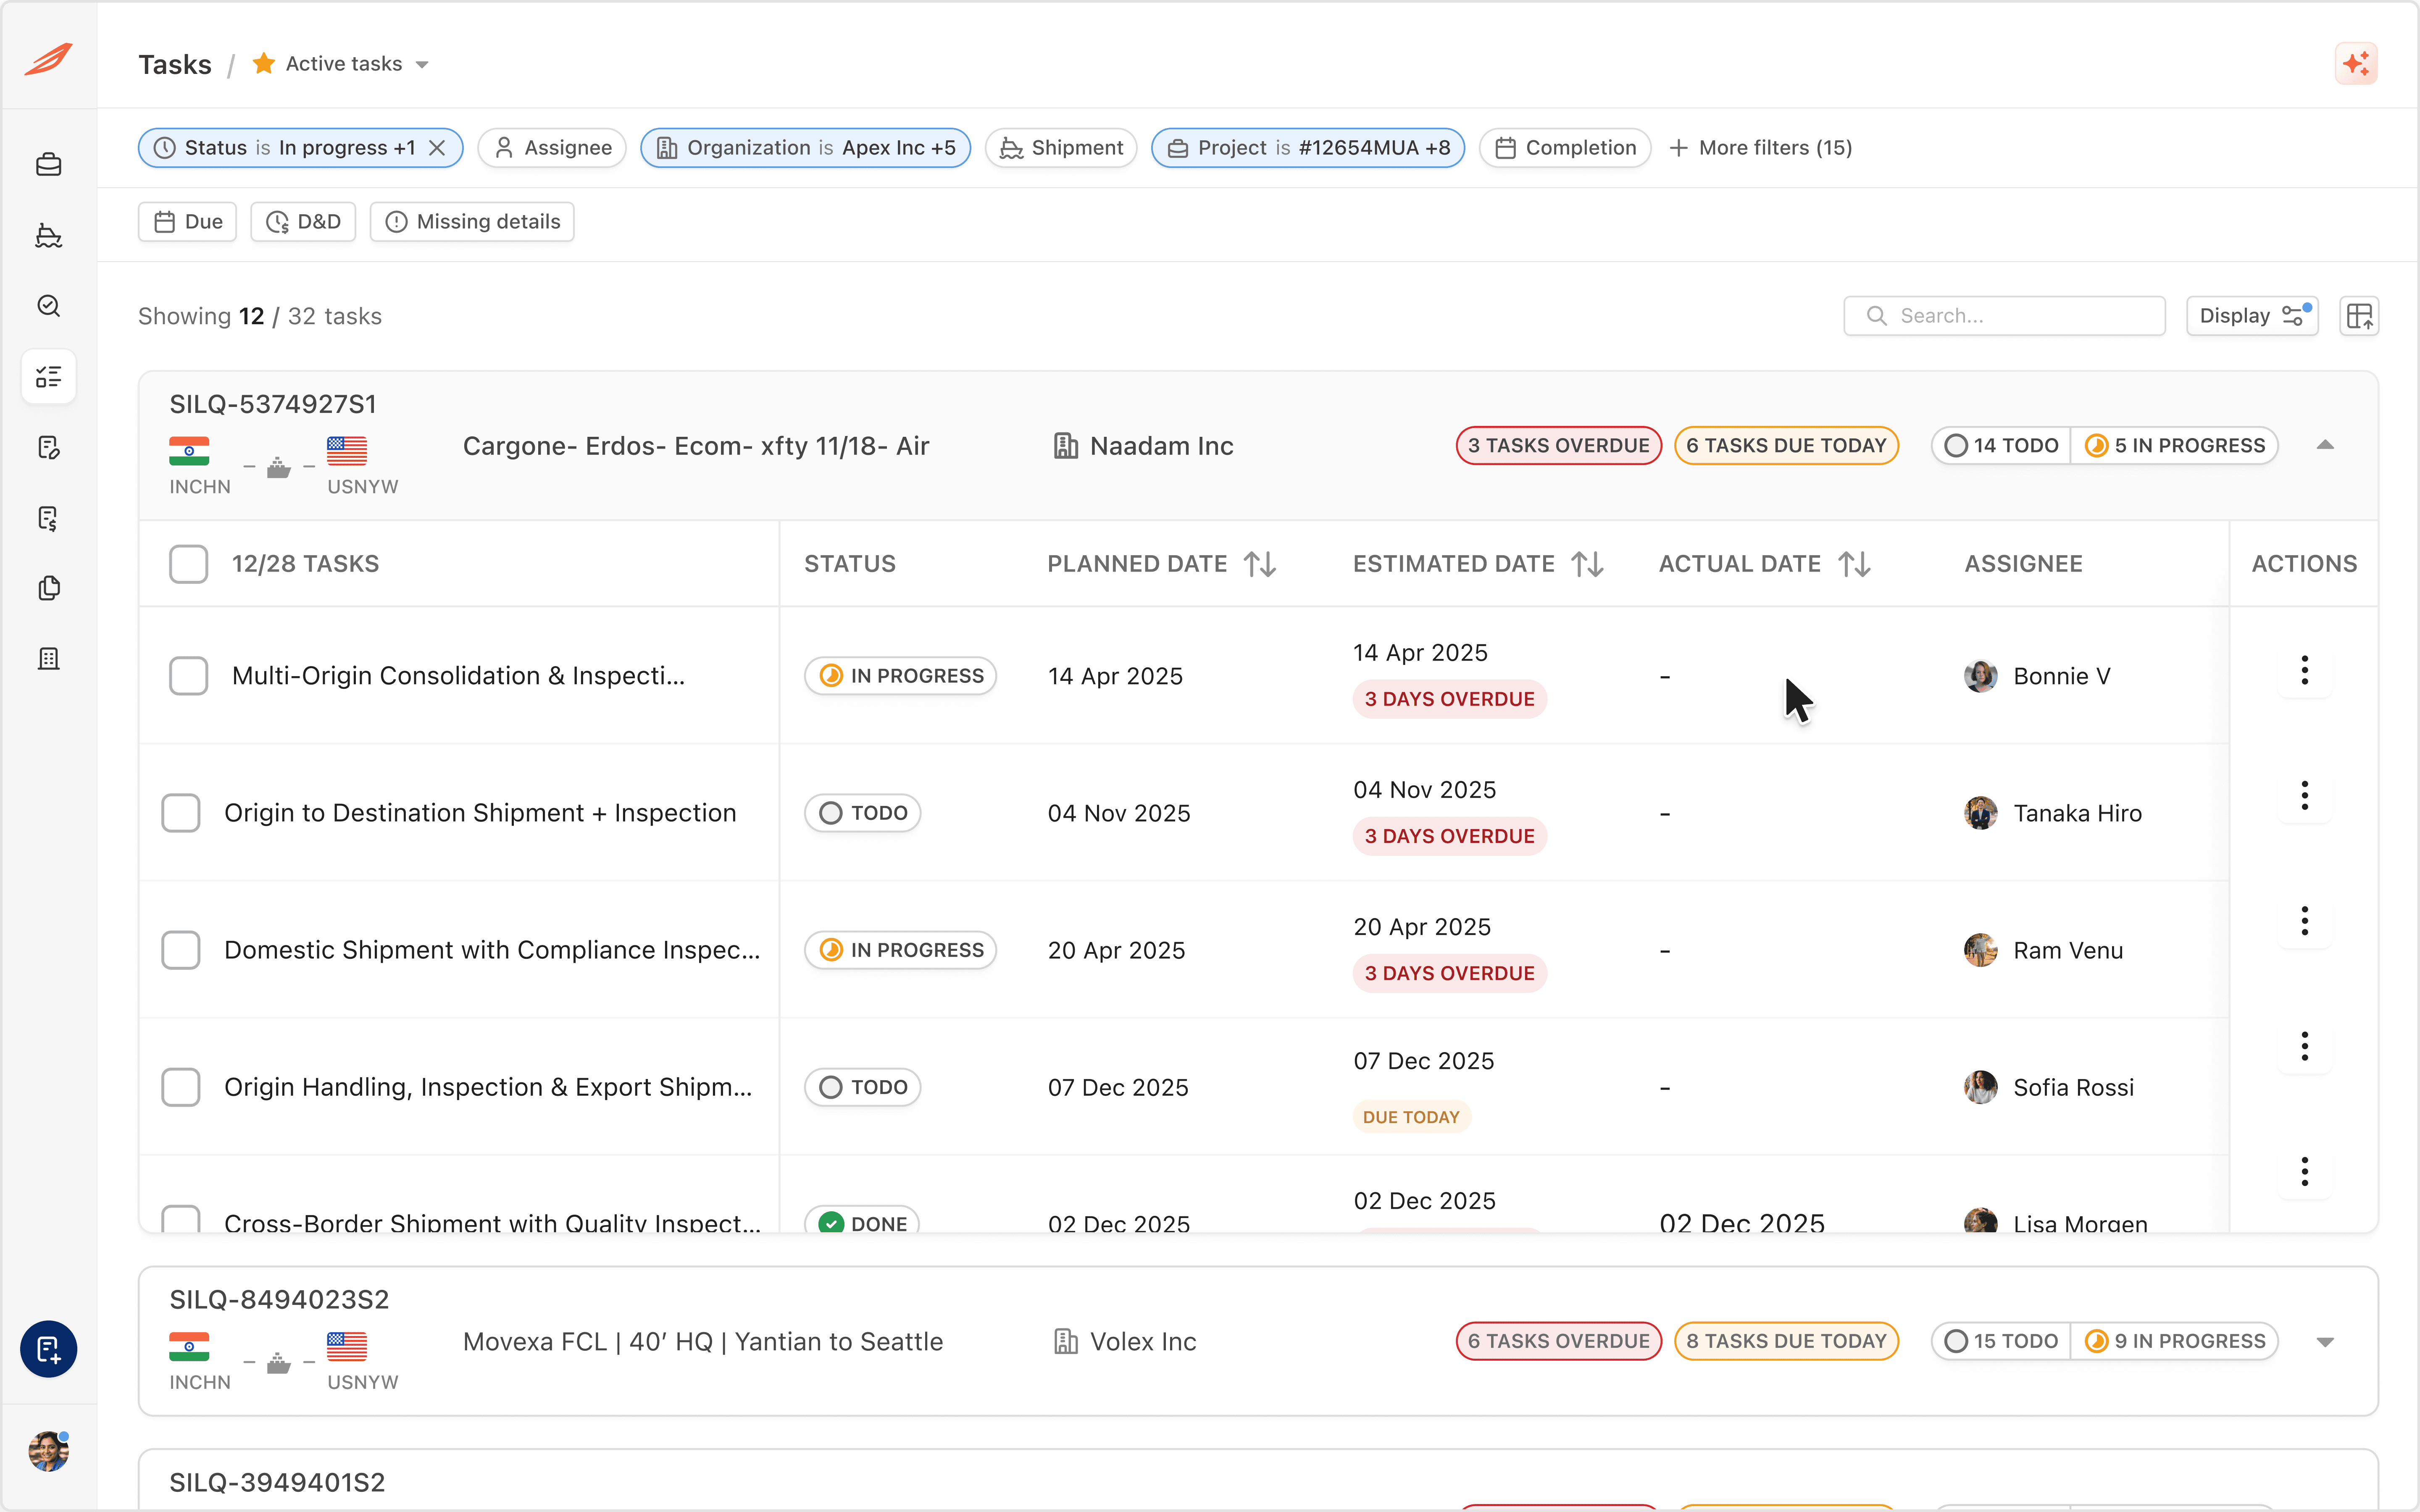The height and width of the screenshot is (1512, 2420).
Task: Click the Display settings button
Action: pyautogui.click(x=2251, y=316)
